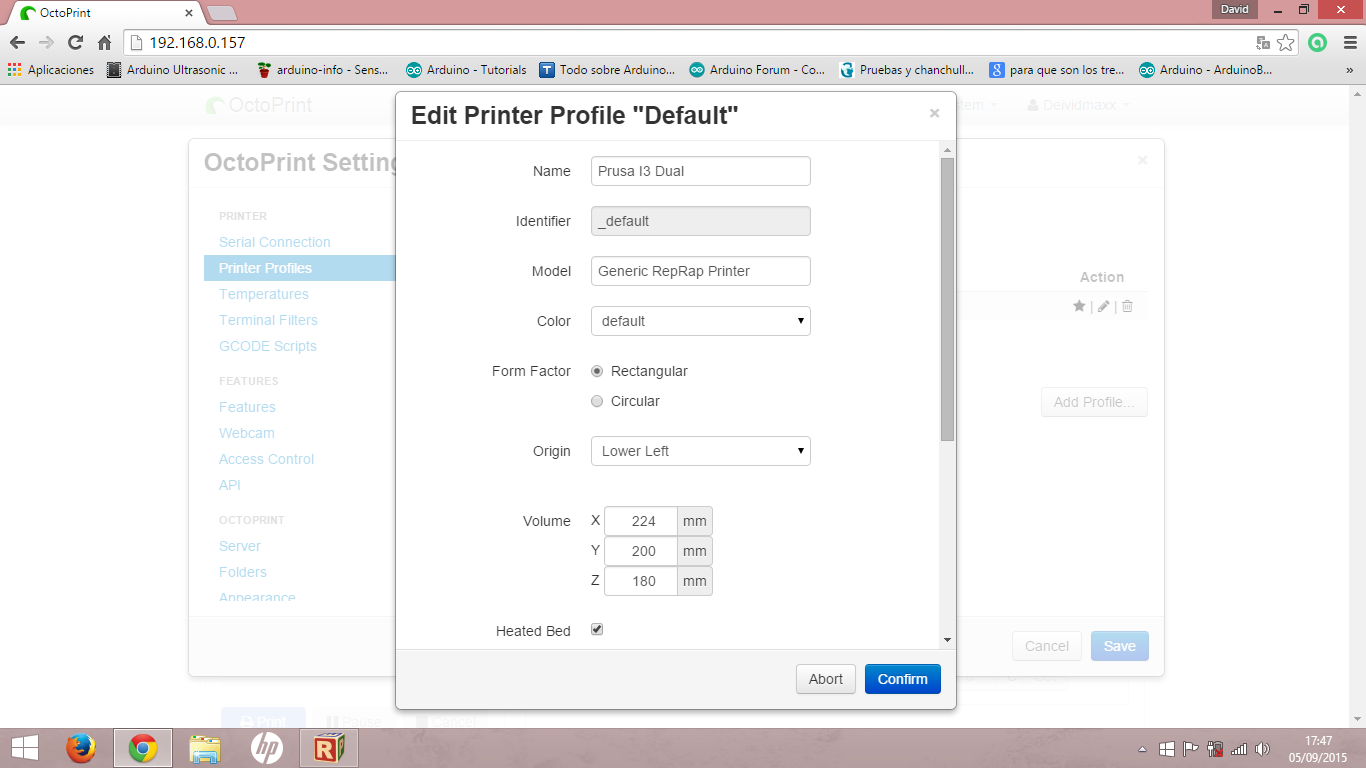
Task: Open the Color dropdown
Action: 701,321
